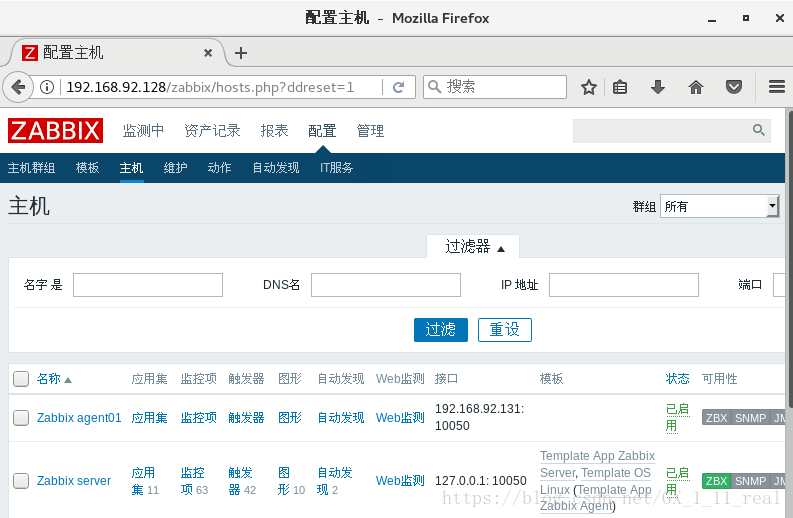Click the DNS名 filter input field
This screenshot has height=518, width=793.
point(386,285)
